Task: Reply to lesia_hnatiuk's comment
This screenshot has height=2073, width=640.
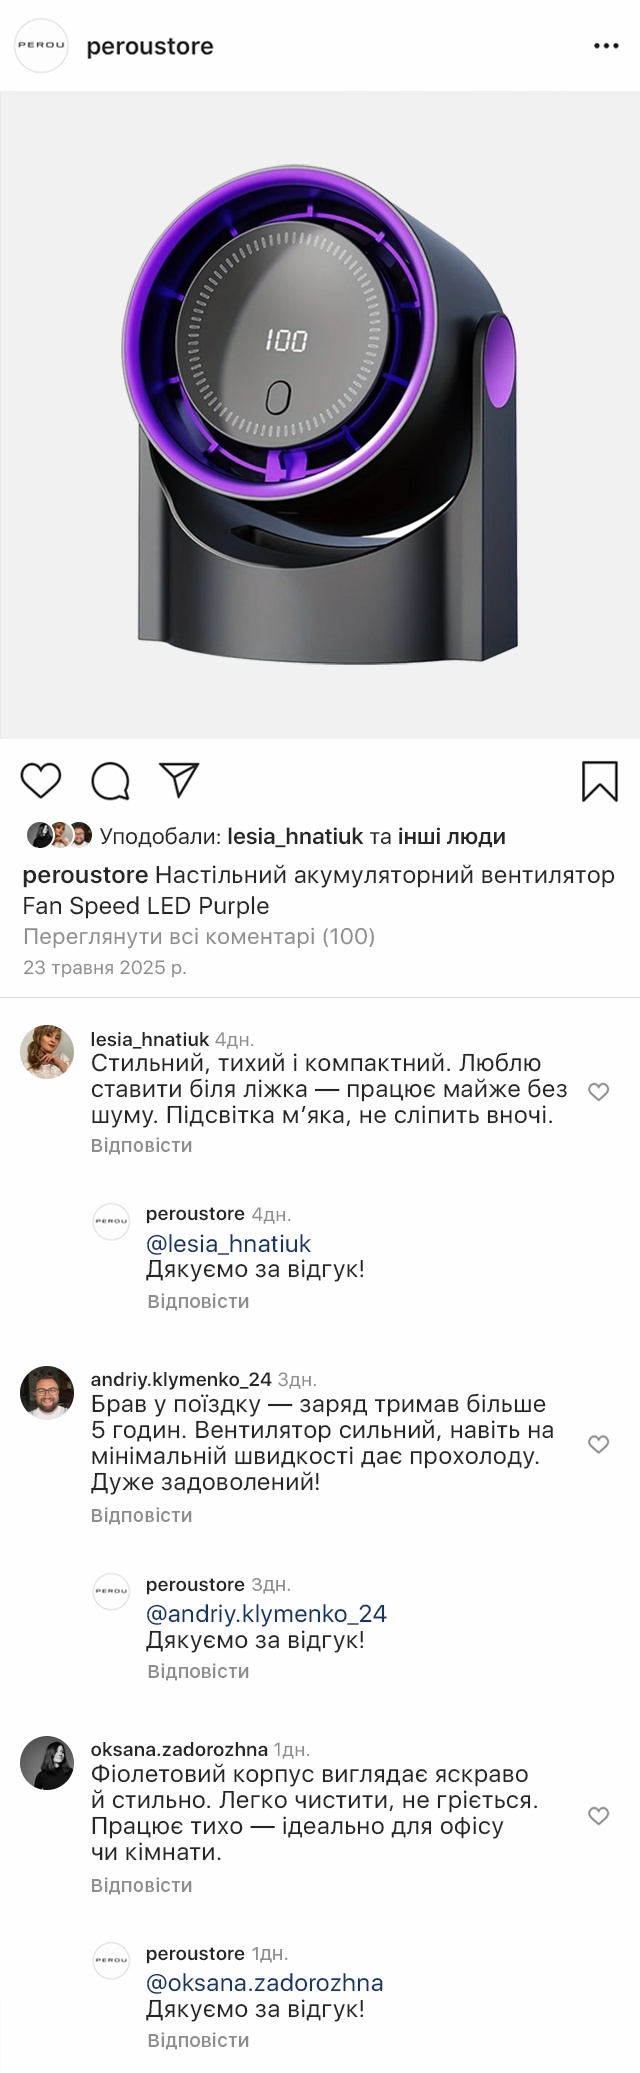Action: pos(141,1145)
